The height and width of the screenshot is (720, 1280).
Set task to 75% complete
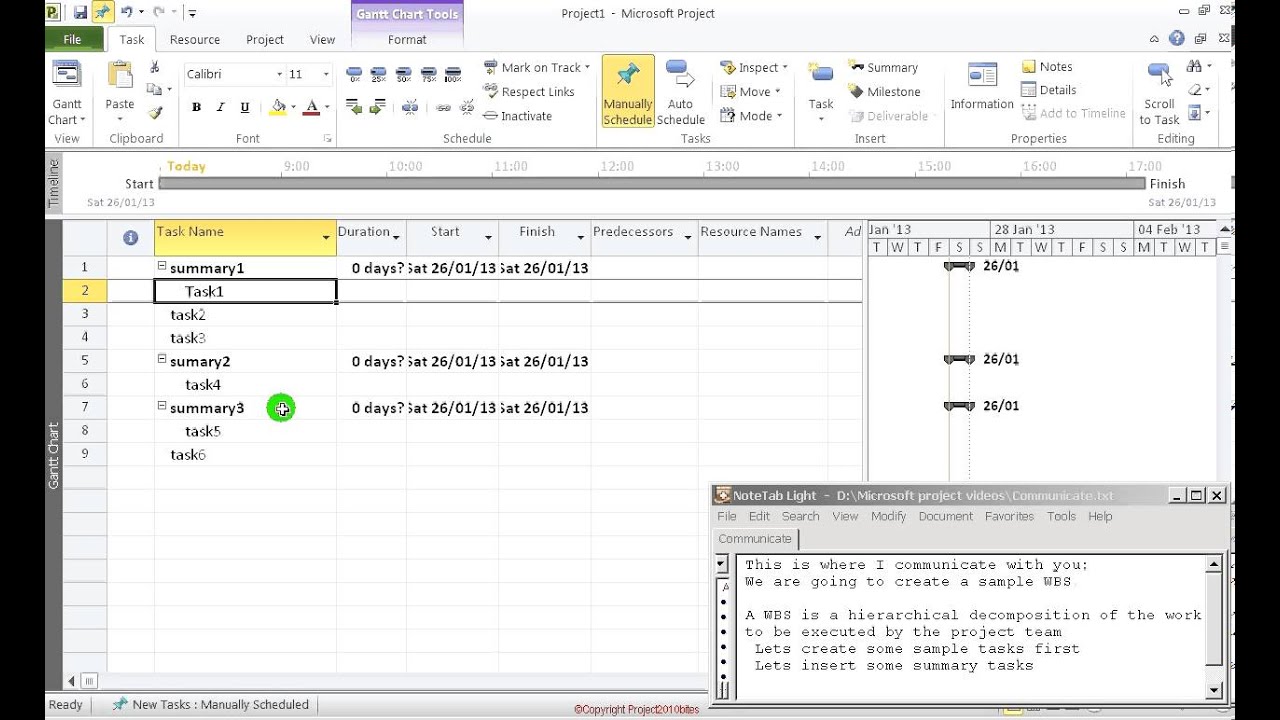[x=428, y=74]
